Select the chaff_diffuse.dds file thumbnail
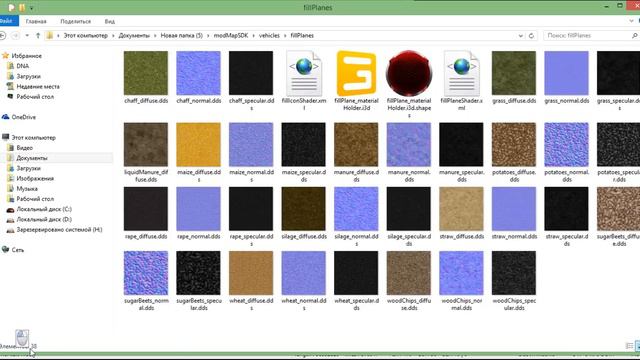 (146, 73)
